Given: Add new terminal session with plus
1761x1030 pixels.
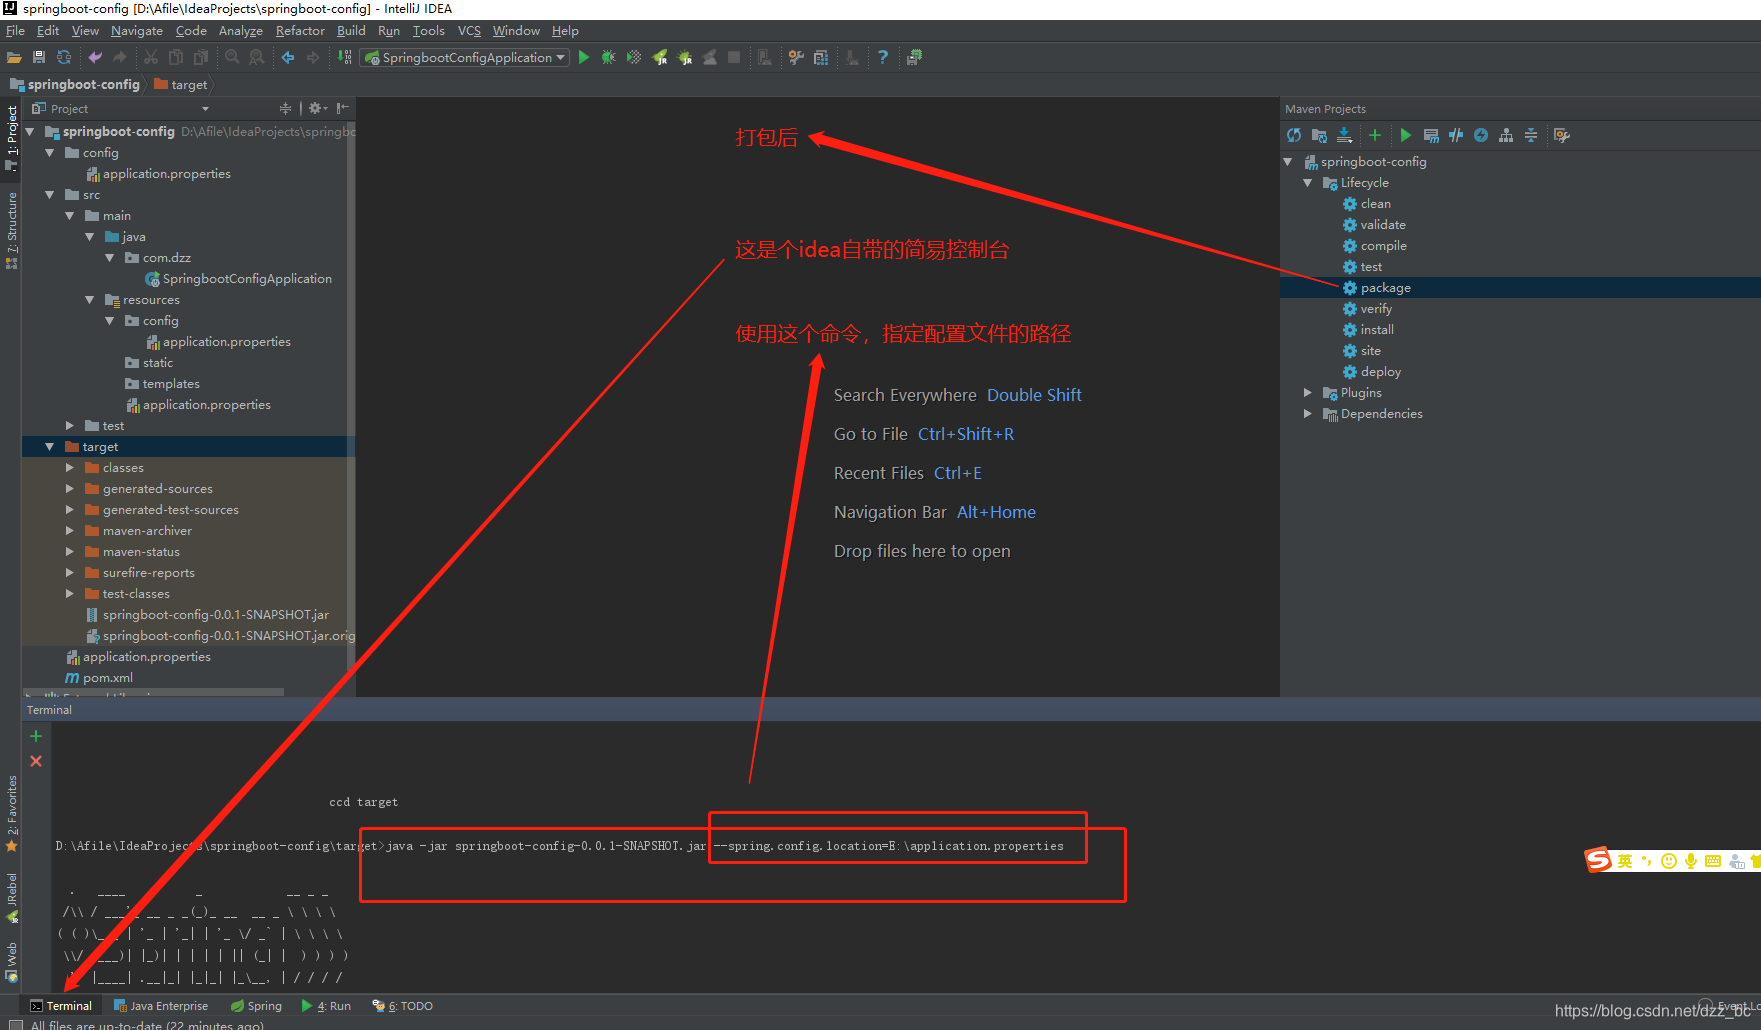Looking at the screenshot, I should point(36,736).
